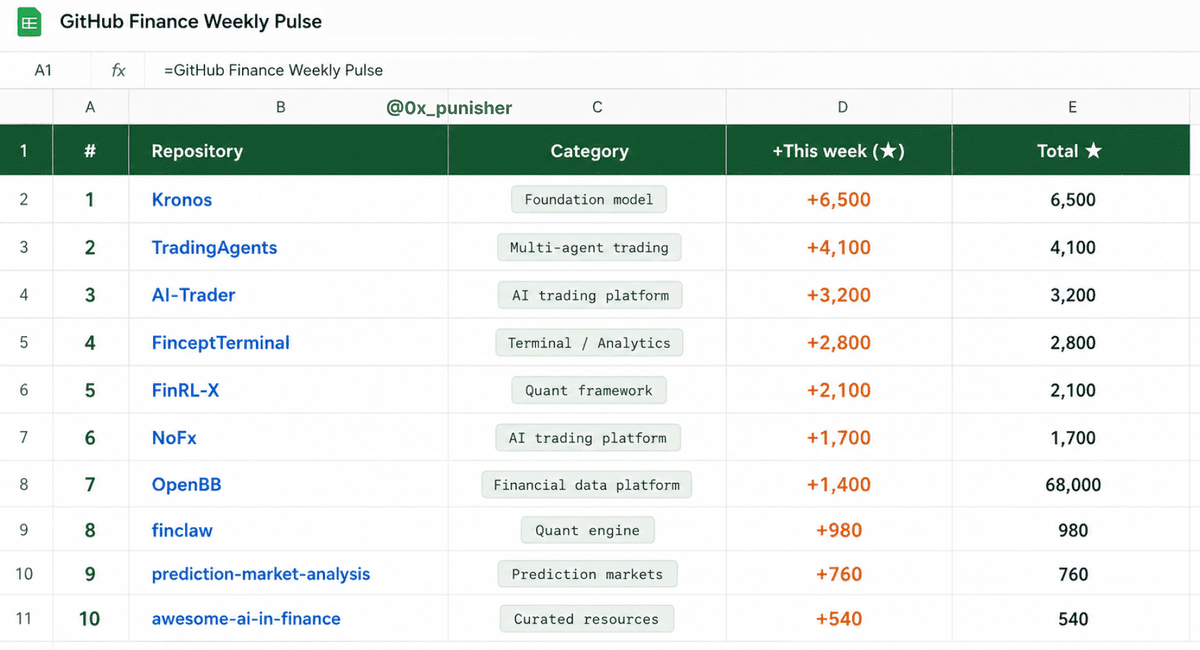Open the FinRL-X repository link

point(185,390)
